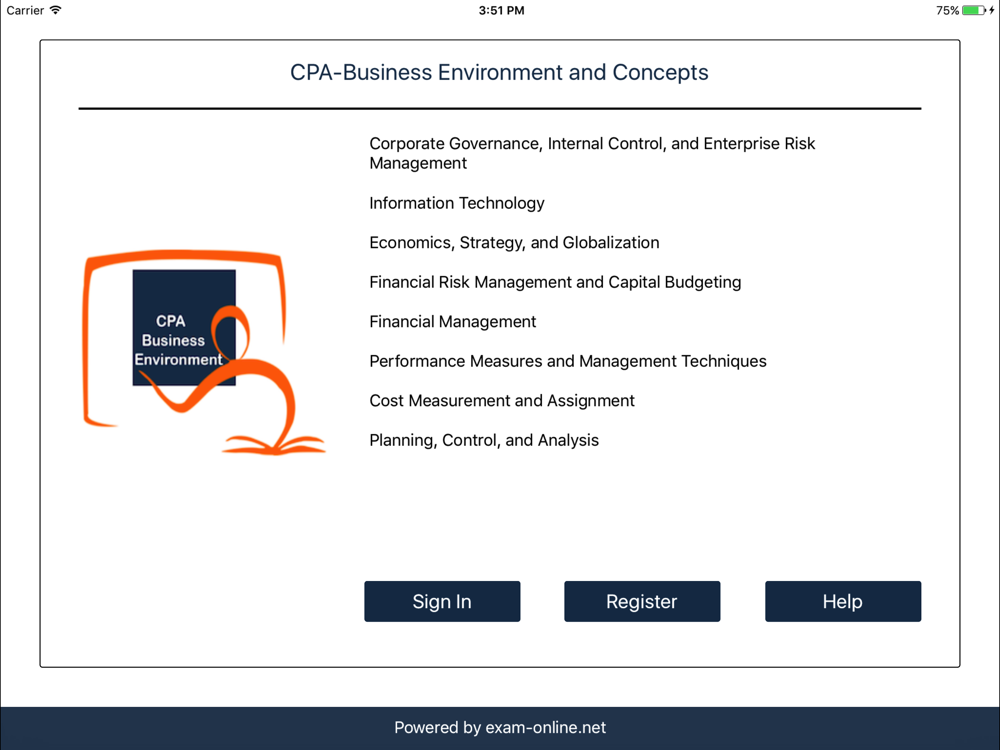Screen dimensions: 1000x750
Task: Choose Economics, Strategy, and Globalization
Action: pos(514,242)
